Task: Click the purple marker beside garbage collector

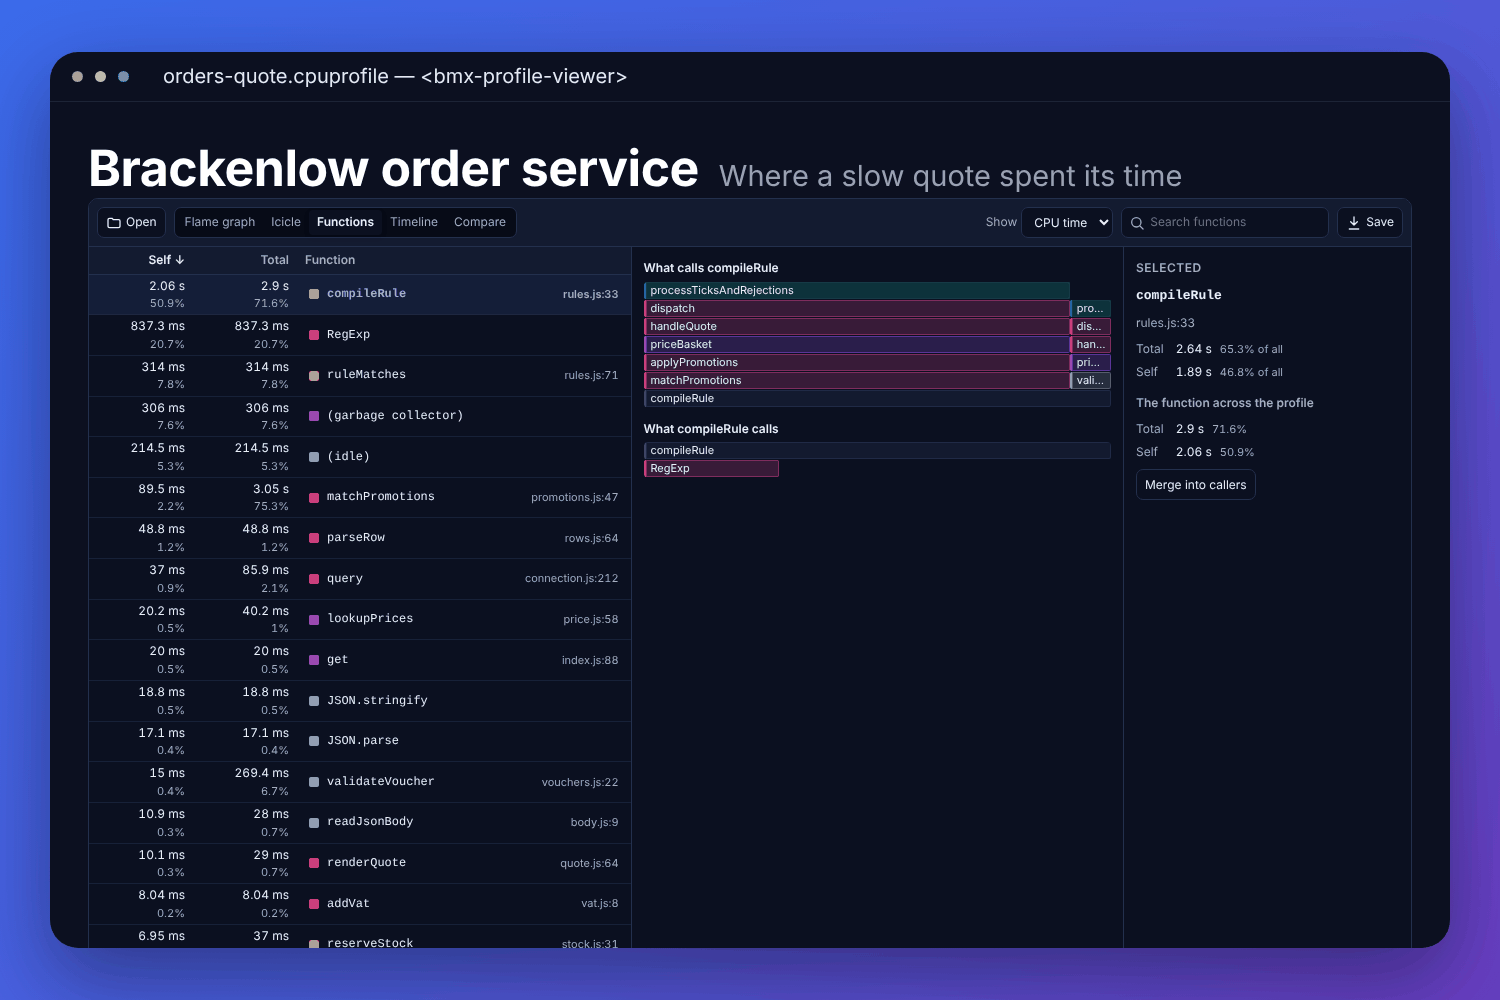Action: point(314,416)
